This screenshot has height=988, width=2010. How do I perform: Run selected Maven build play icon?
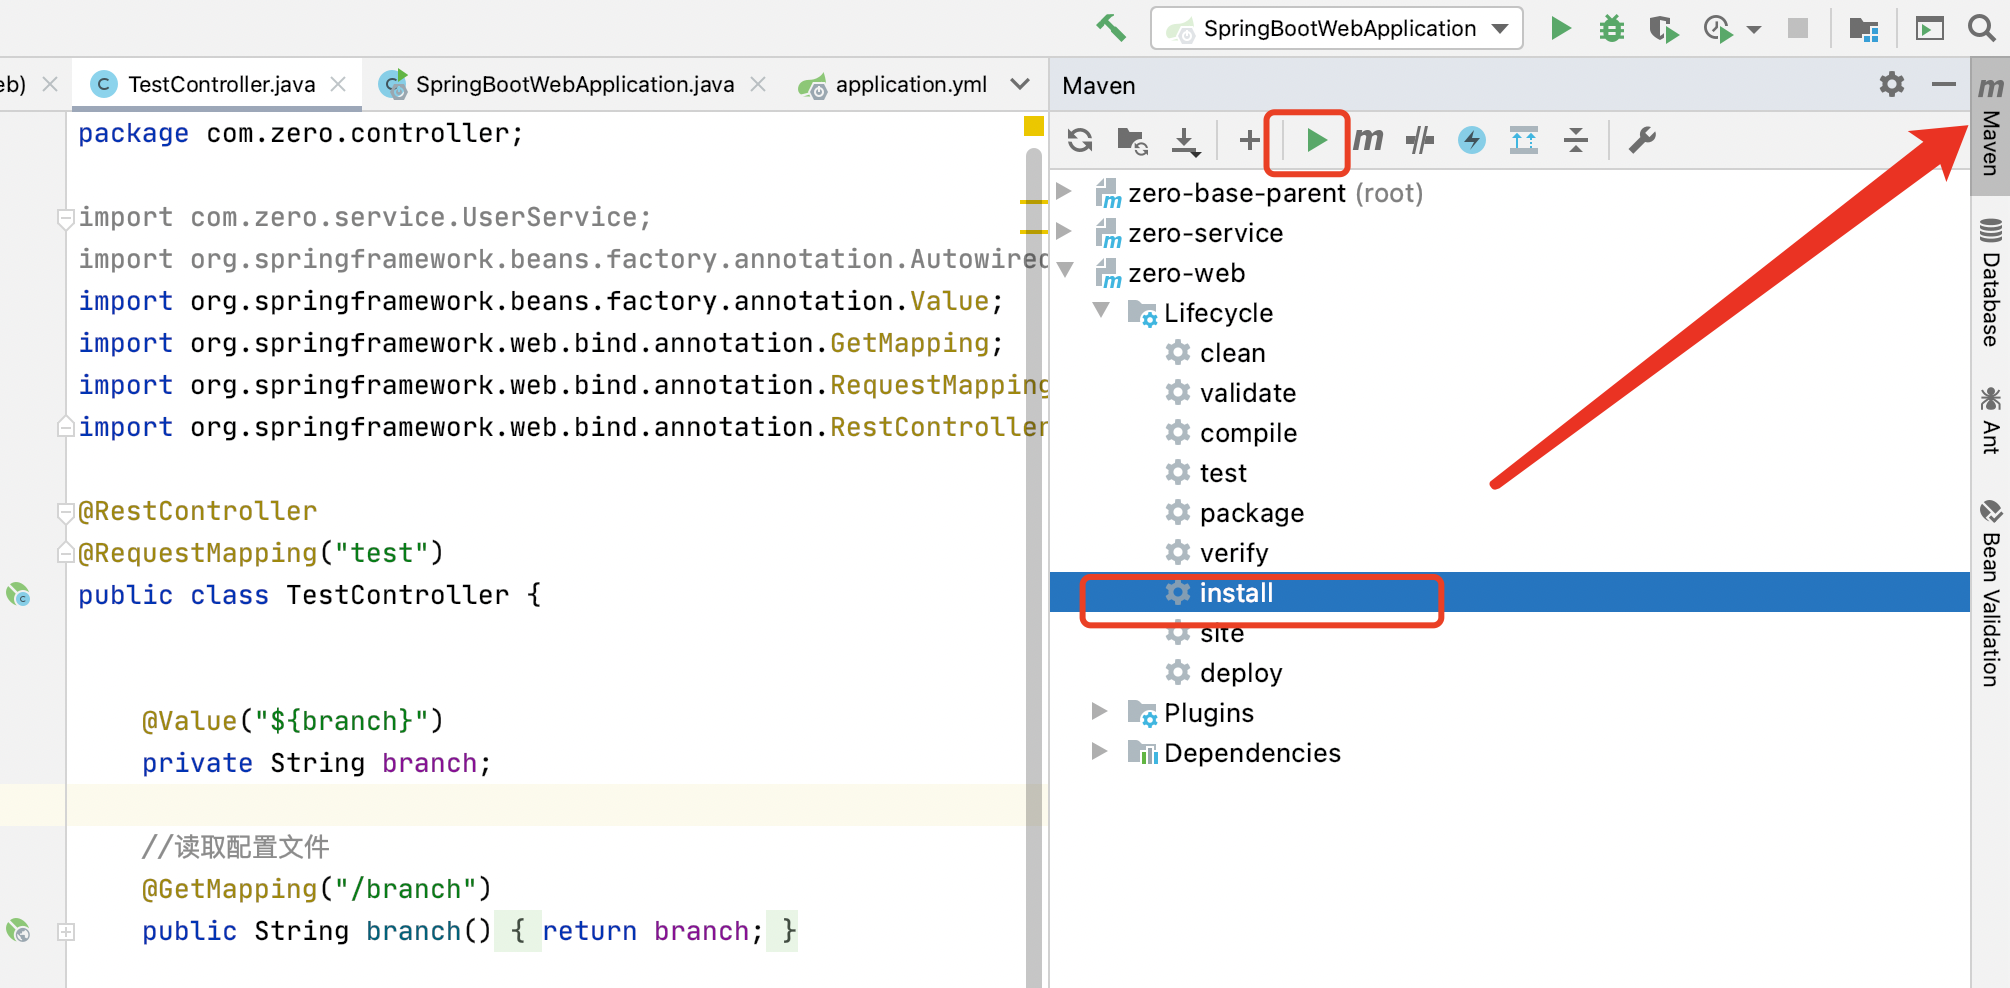click(x=1316, y=140)
